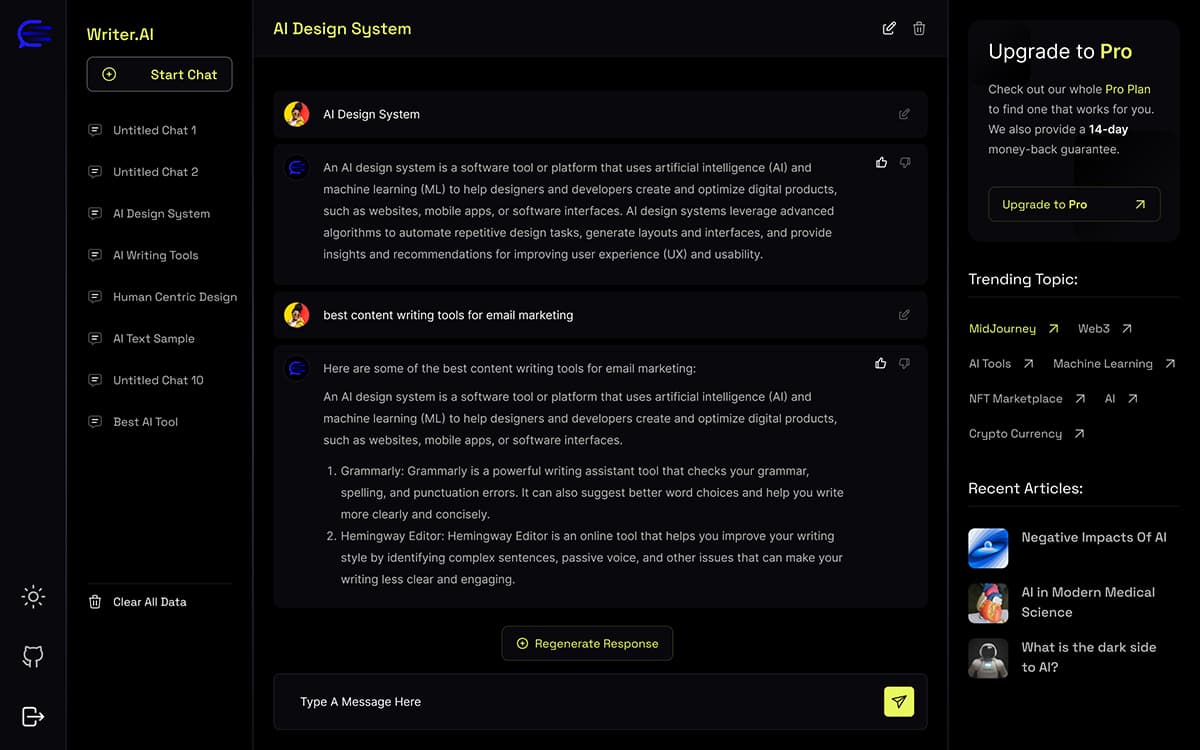Viewport: 1200px width, 750px height.
Task: Edit the 'AI Design System' prompt via its pencil
Action: (x=904, y=114)
